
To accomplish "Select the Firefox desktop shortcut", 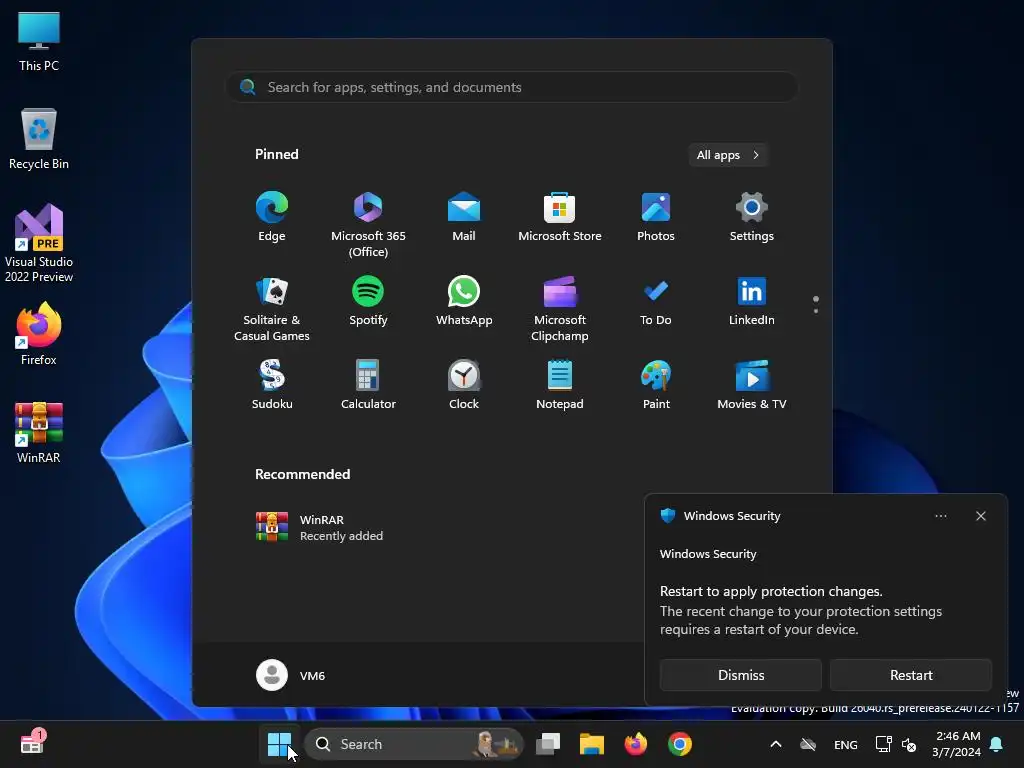I will pos(39,333).
